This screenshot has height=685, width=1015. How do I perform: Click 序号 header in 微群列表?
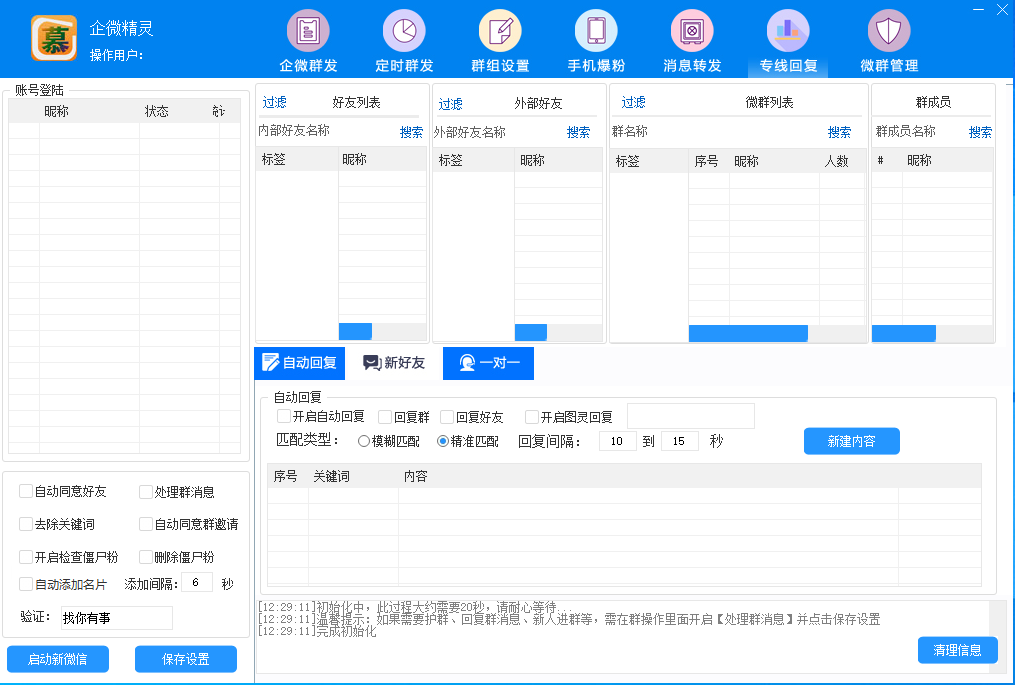706,161
